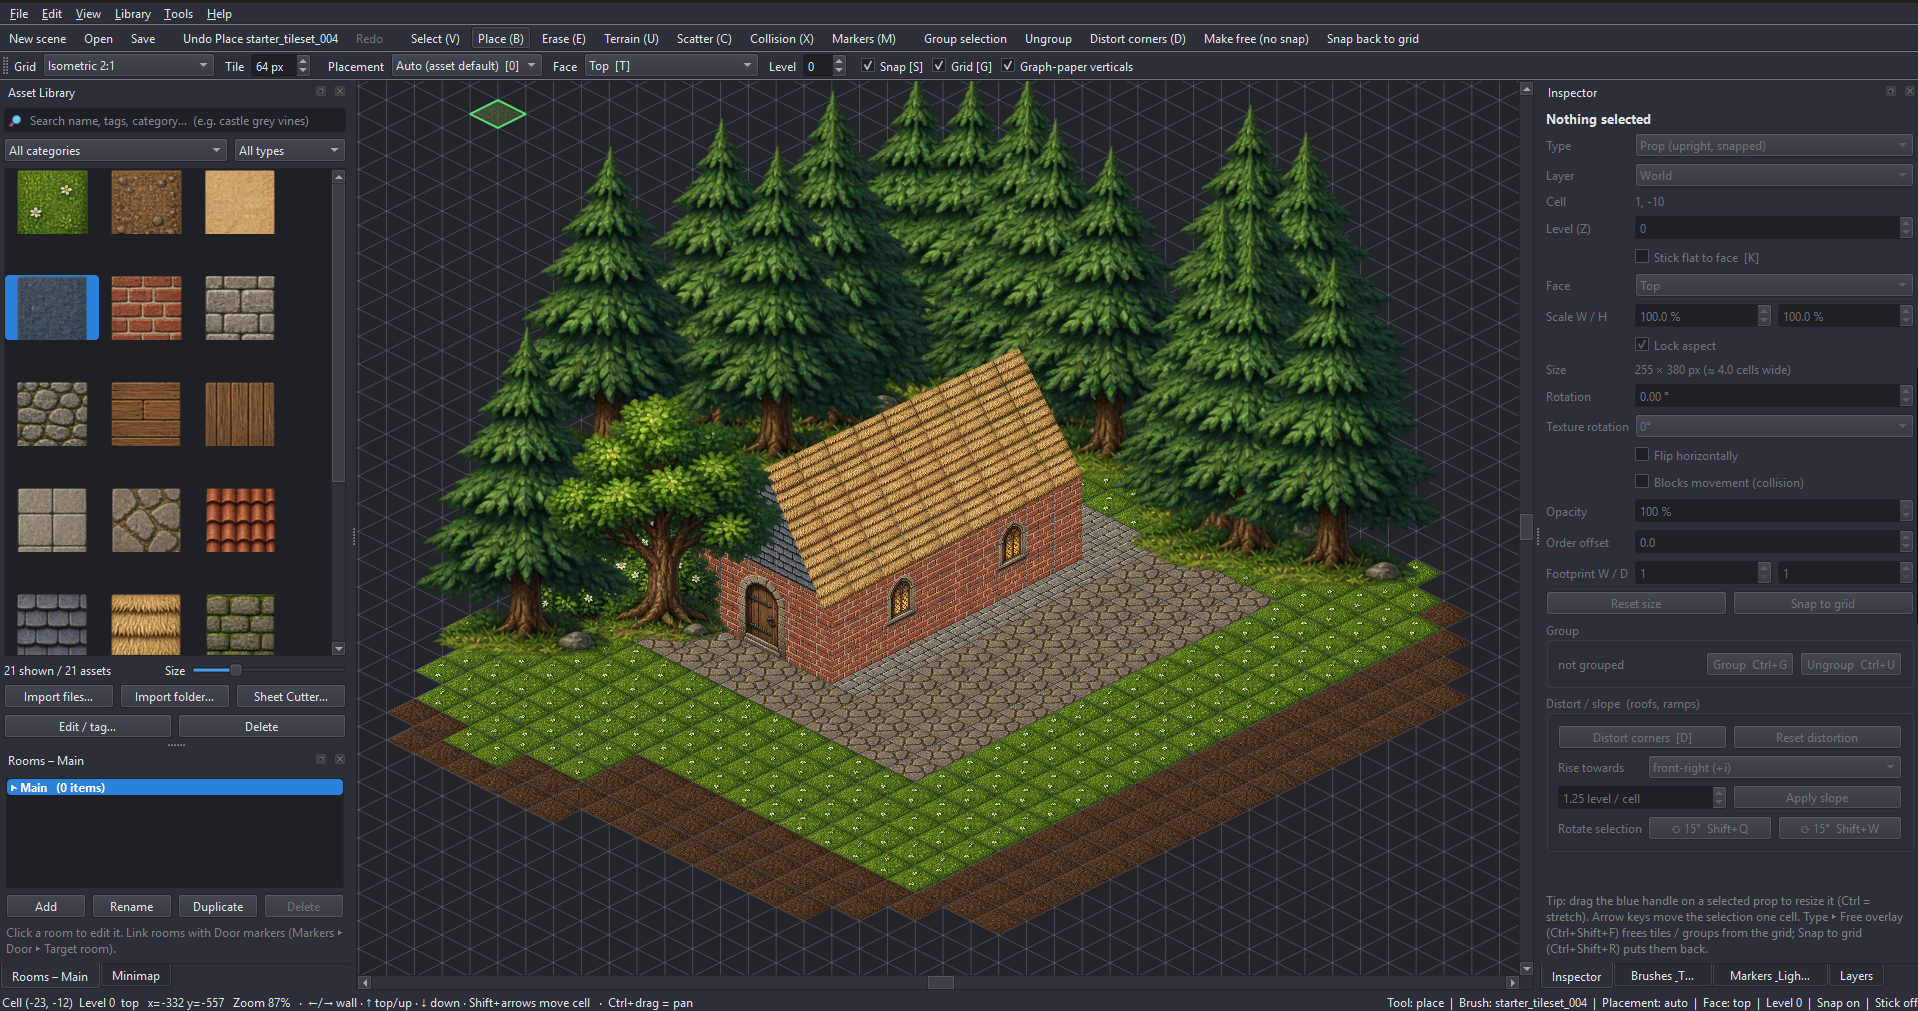Uncheck Lock aspect
The image size is (1918, 1011).
[1641, 345]
